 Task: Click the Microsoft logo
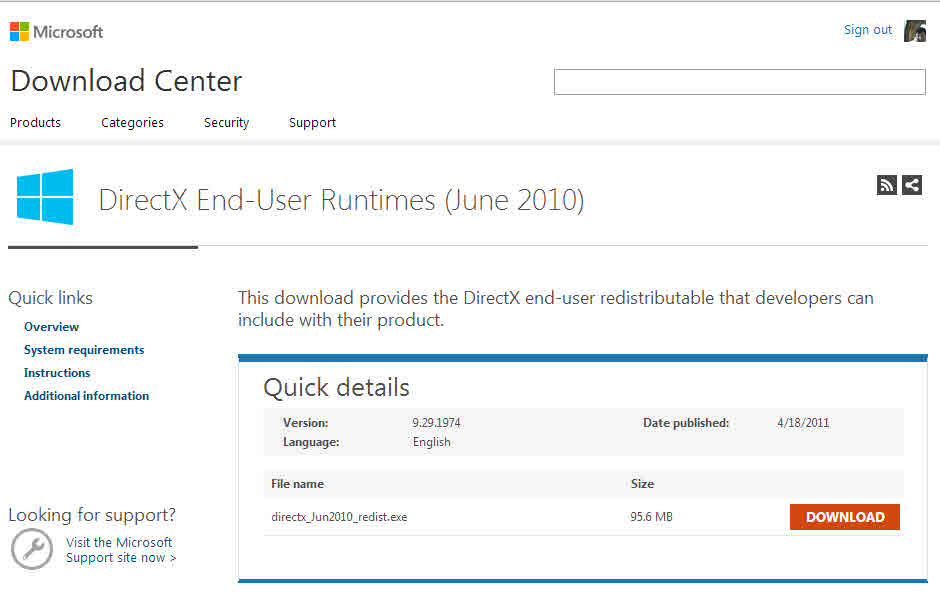point(56,31)
